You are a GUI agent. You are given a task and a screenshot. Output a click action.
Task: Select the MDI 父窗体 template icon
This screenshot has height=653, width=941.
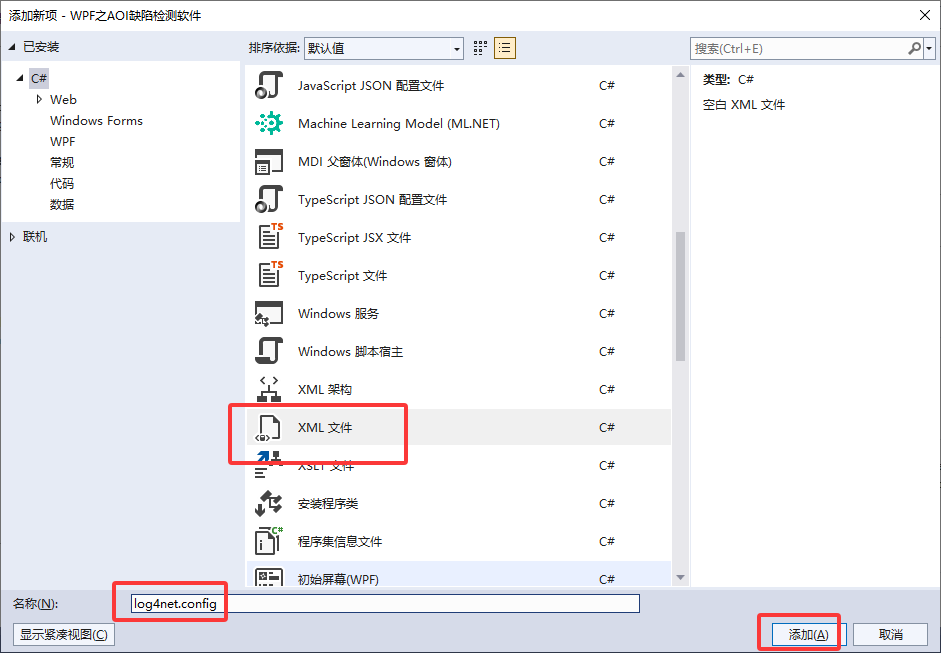pyautogui.click(x=268, y=161)
